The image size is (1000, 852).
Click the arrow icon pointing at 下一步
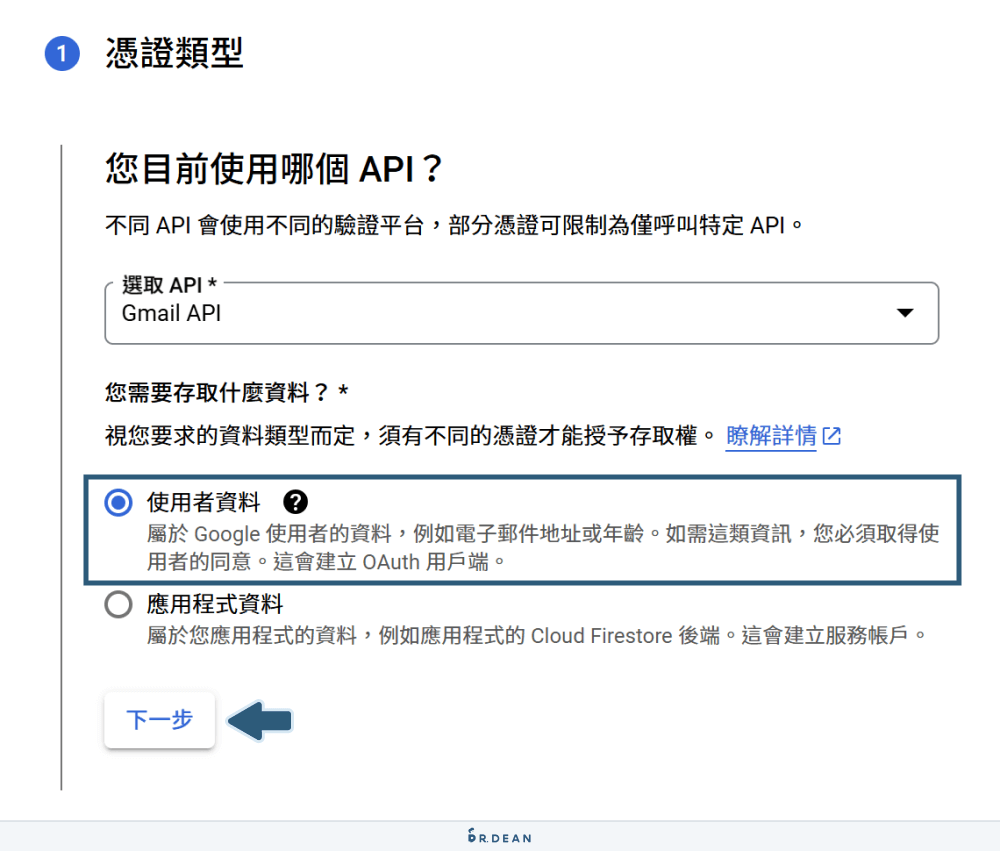(258, 719)
